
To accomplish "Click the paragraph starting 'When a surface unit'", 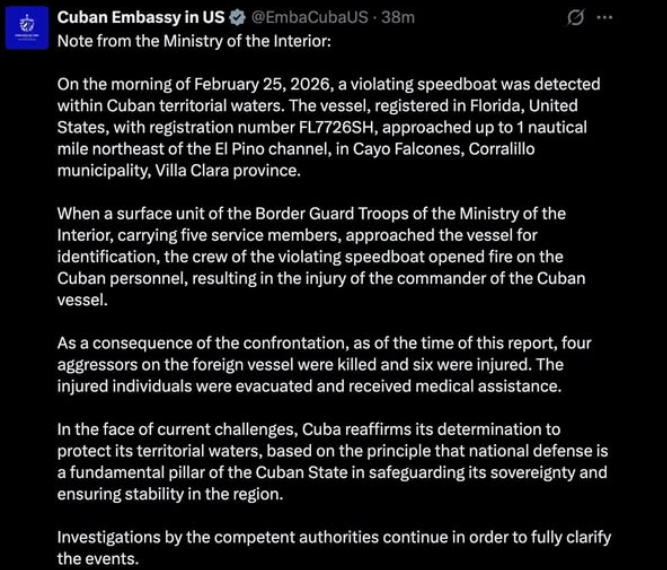I will click(x=320, y=257).
